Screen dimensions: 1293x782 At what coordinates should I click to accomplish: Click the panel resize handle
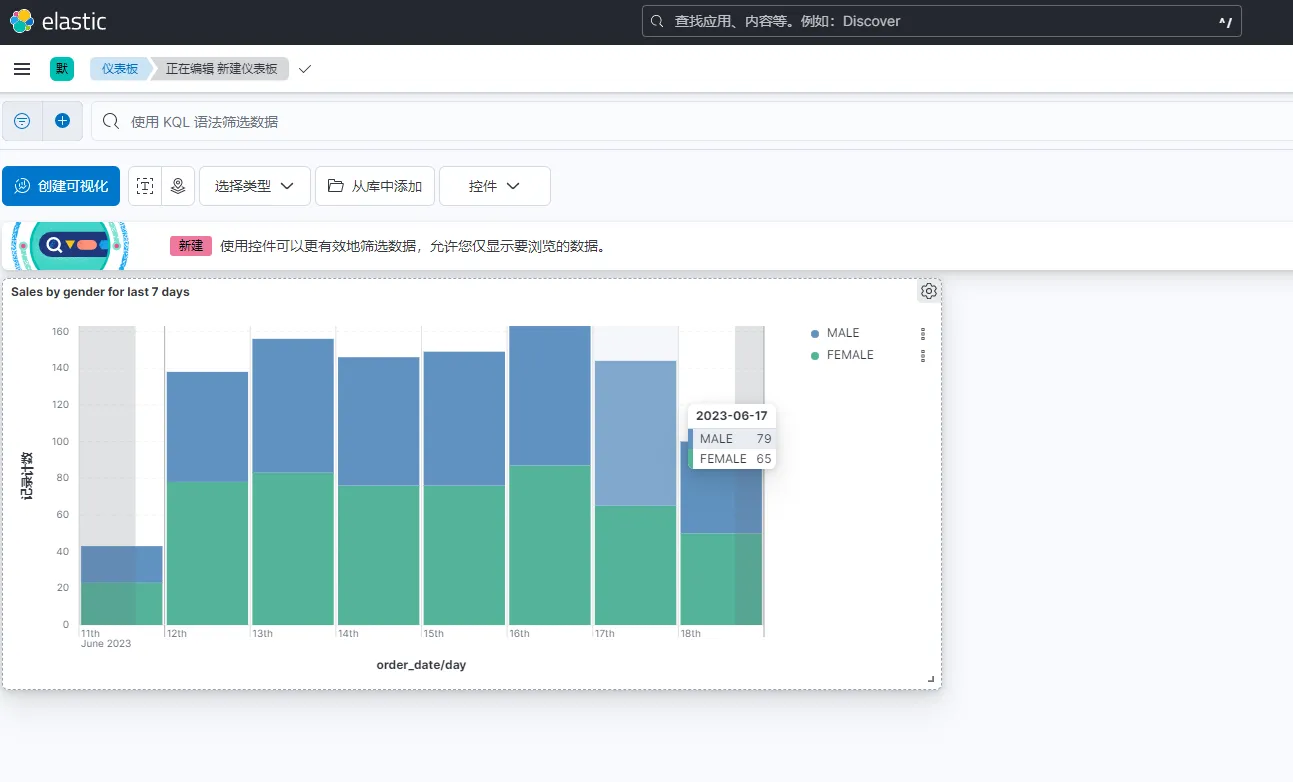[x=931, y=679]
